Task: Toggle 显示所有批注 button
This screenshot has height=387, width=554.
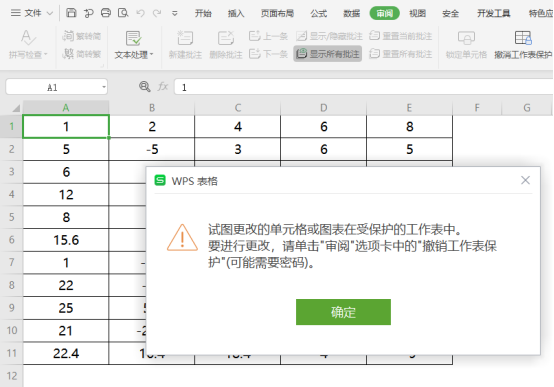Action: click(x=328, y=54)
